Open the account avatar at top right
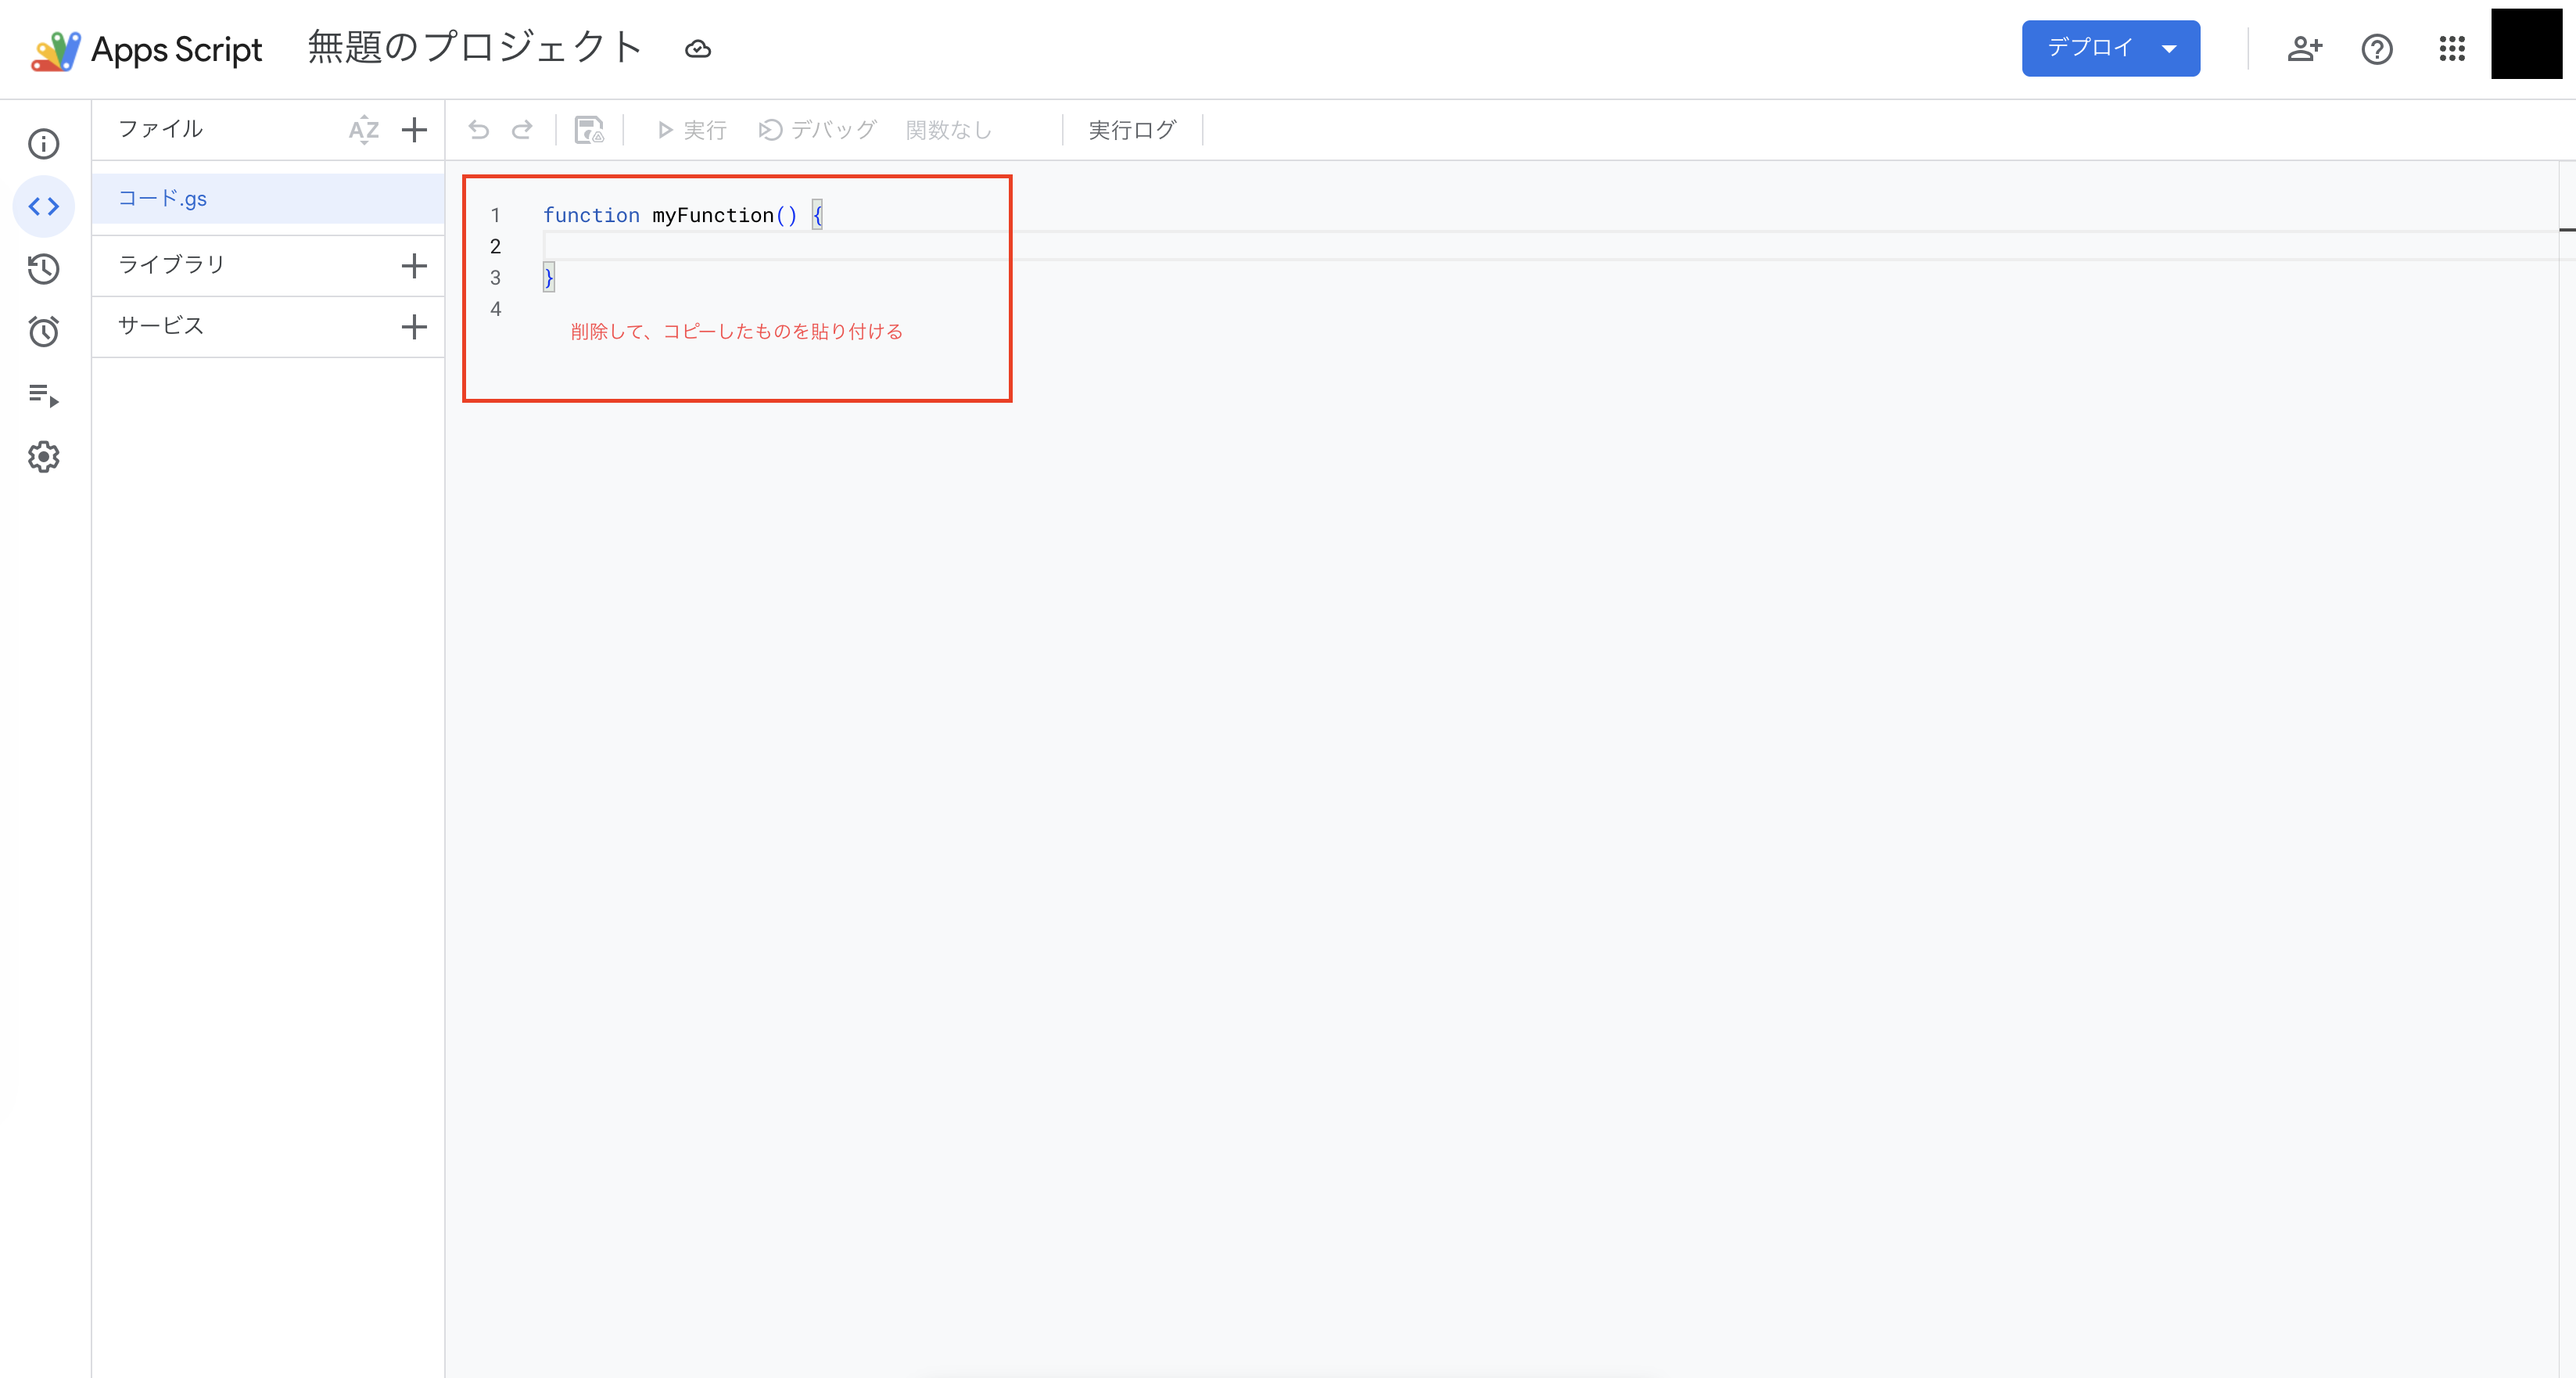The width and height of the screenshot is (2576, 1378). pos(2526,43)
